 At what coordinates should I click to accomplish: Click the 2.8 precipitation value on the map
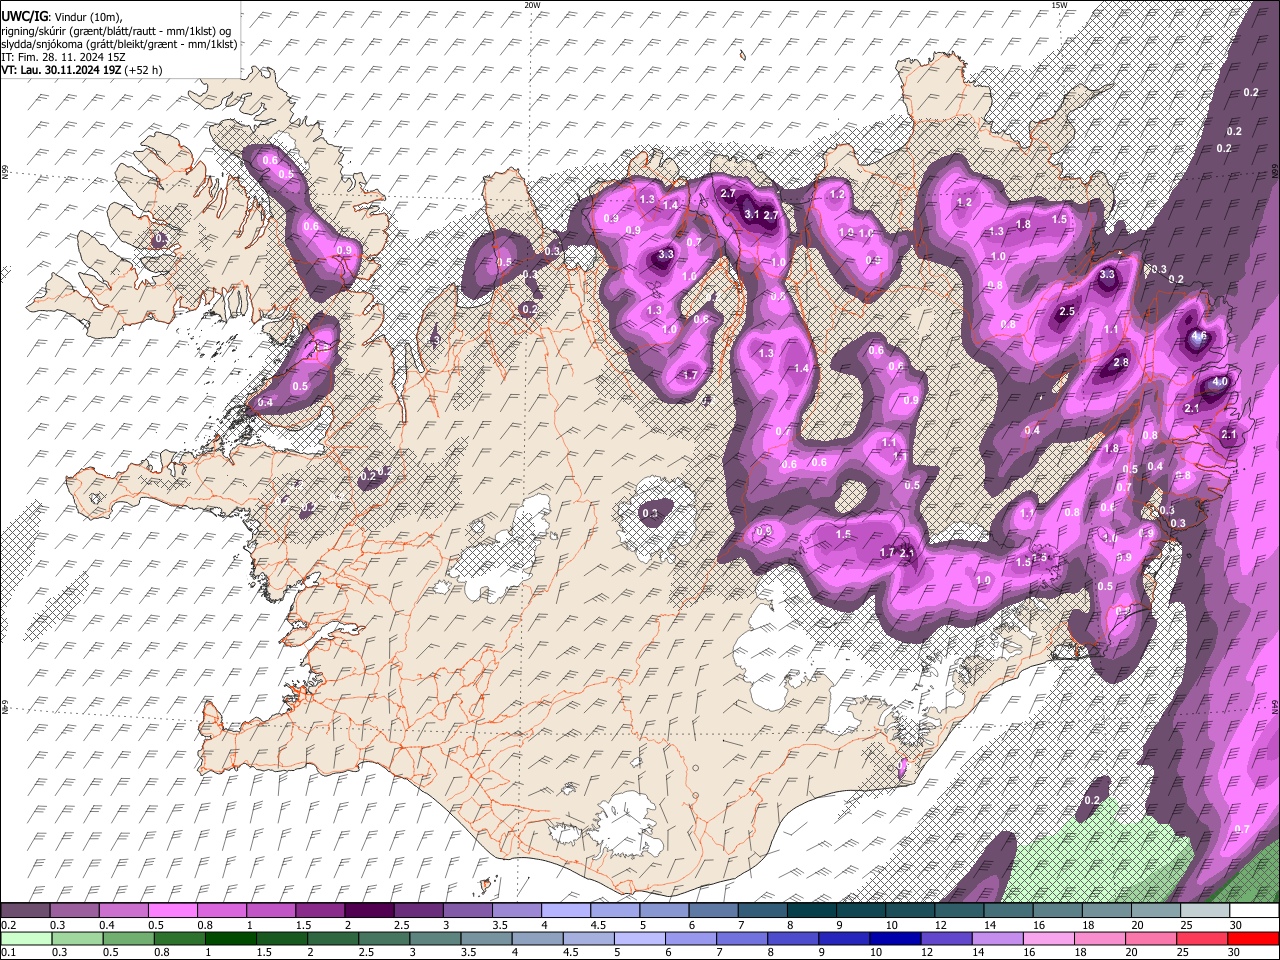pyautogui.click(x=1121, y=362)
